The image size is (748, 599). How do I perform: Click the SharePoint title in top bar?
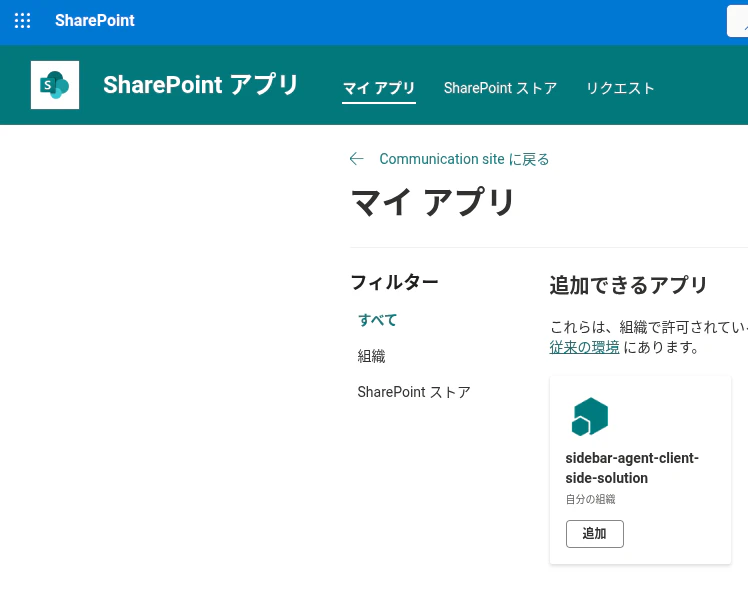click(95, 21)
